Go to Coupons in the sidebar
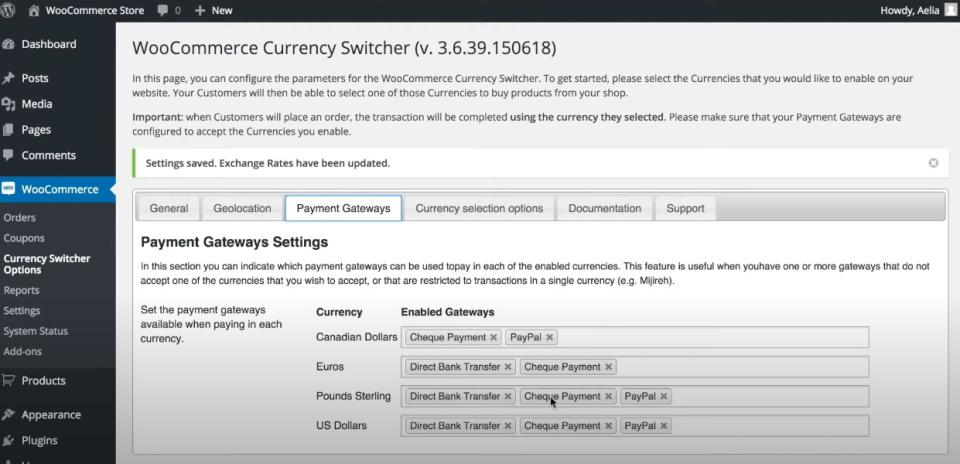 point(24,238)
